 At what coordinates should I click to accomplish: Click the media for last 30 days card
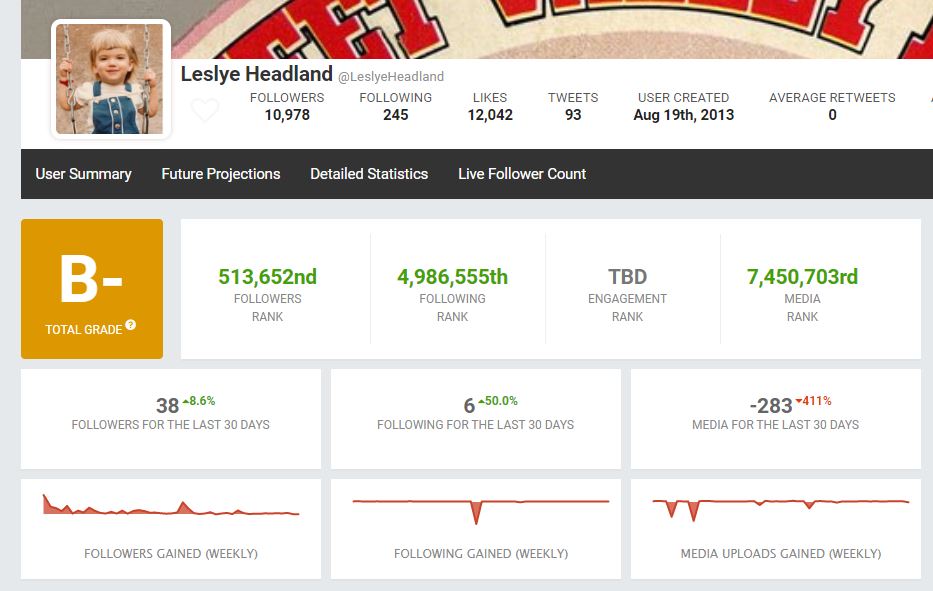775,418
